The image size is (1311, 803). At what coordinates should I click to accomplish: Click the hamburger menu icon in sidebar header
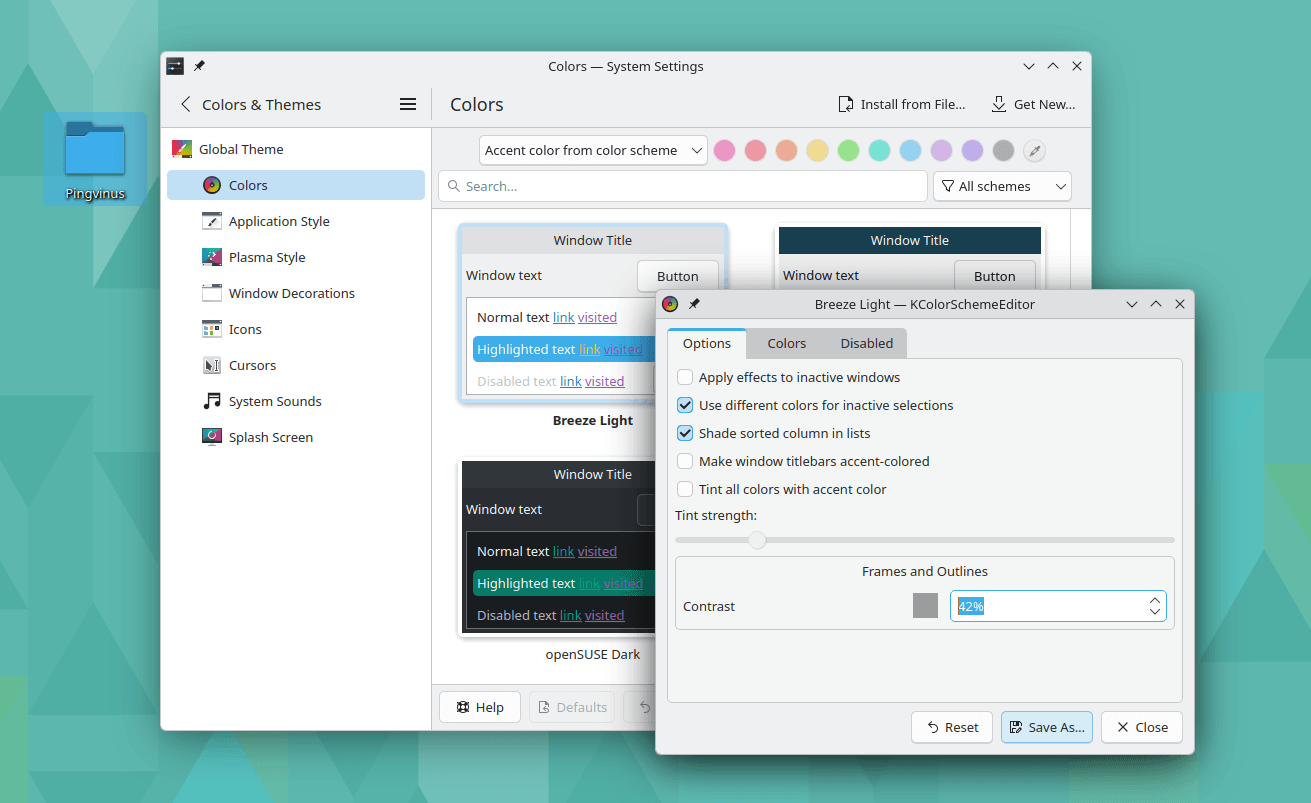click(407, 104)
